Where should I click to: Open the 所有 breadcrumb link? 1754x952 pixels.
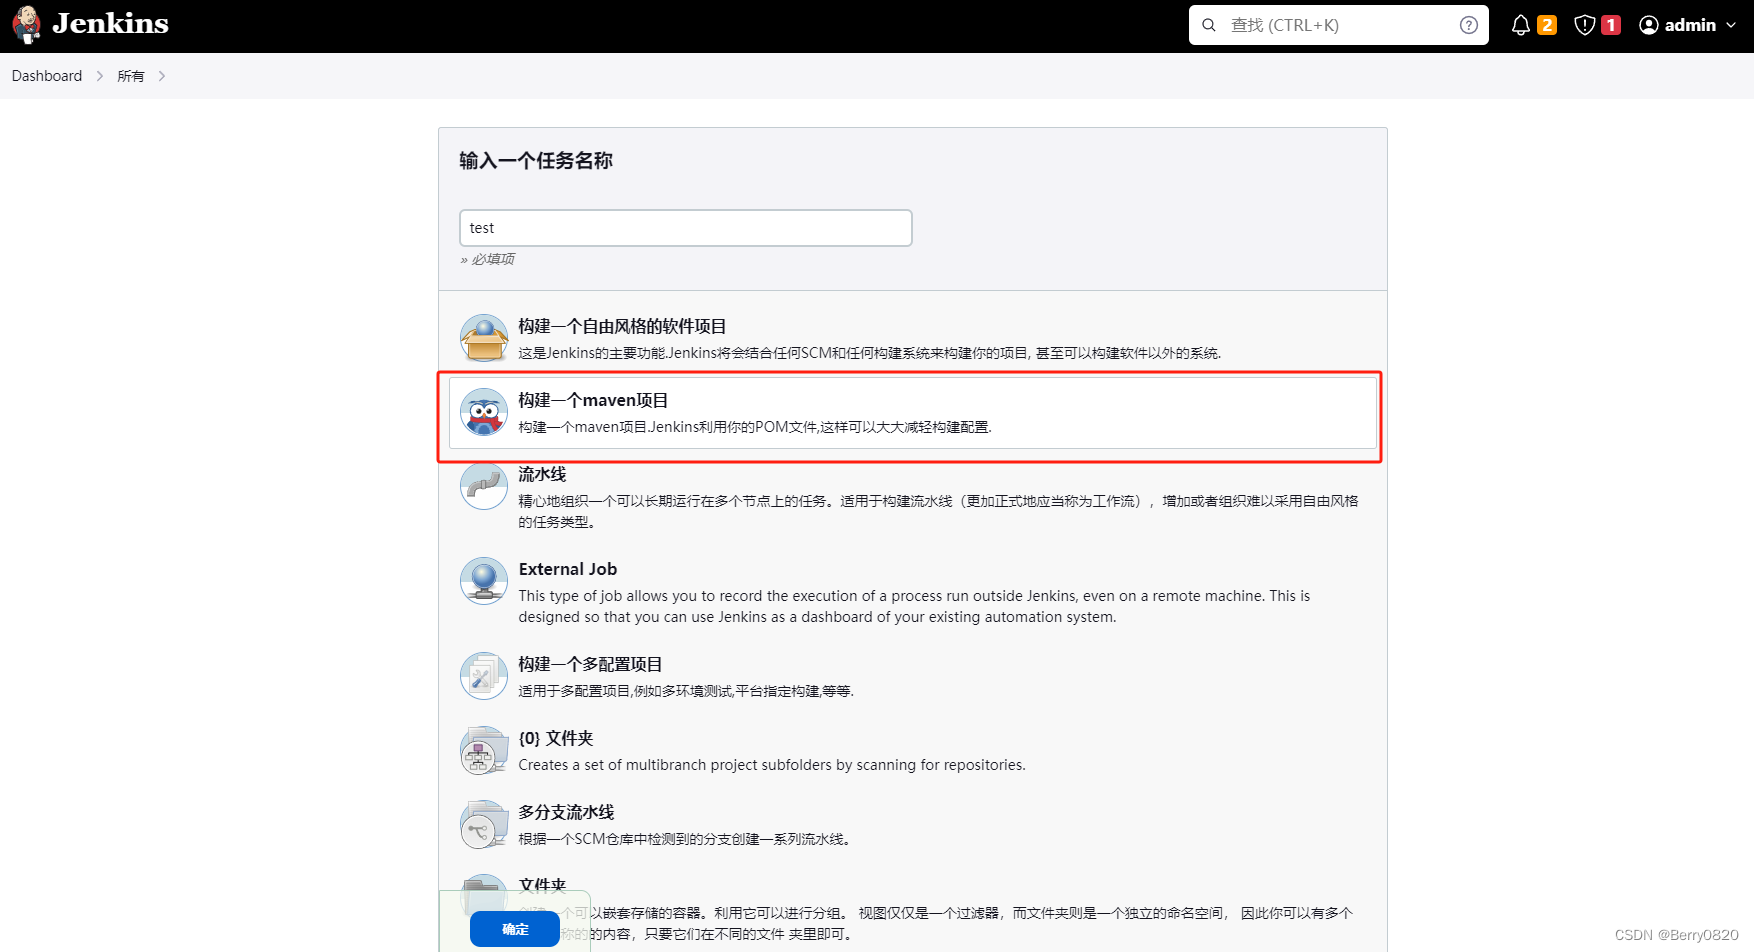coord(131,76)
